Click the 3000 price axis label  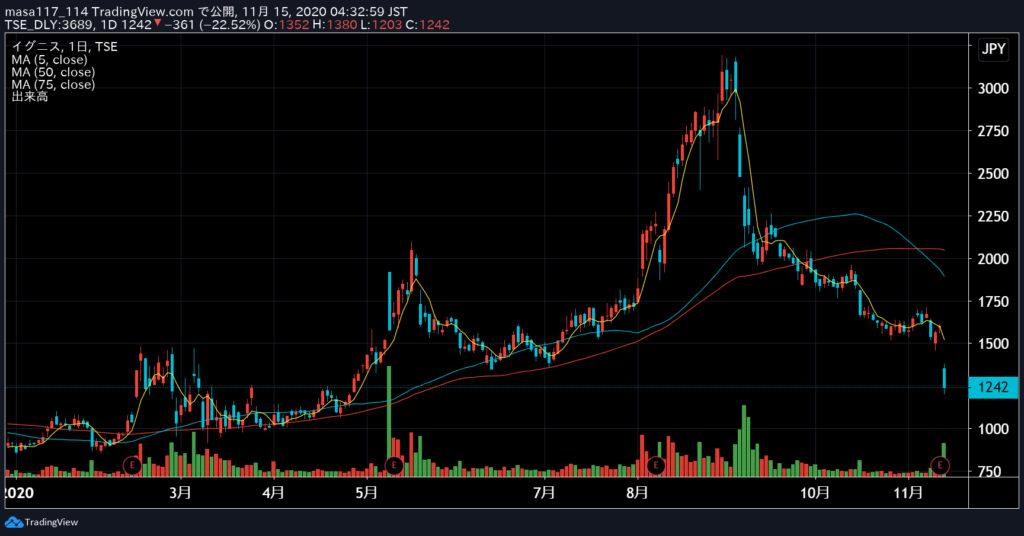pos(993,89)
